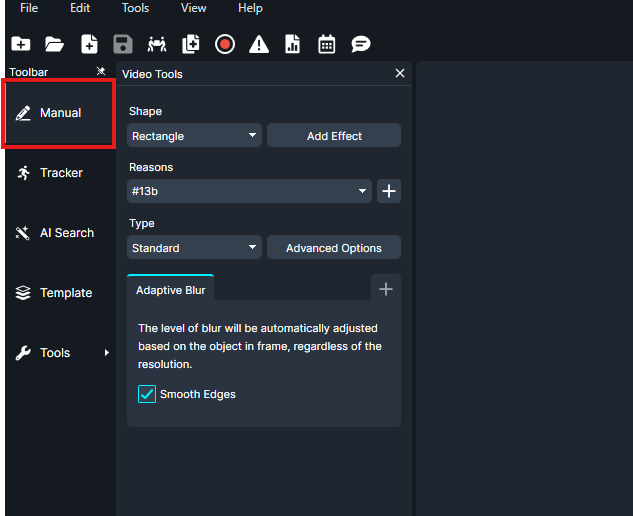
Task: Unpin the Toolbar panel
Action: tap(100, 72)
